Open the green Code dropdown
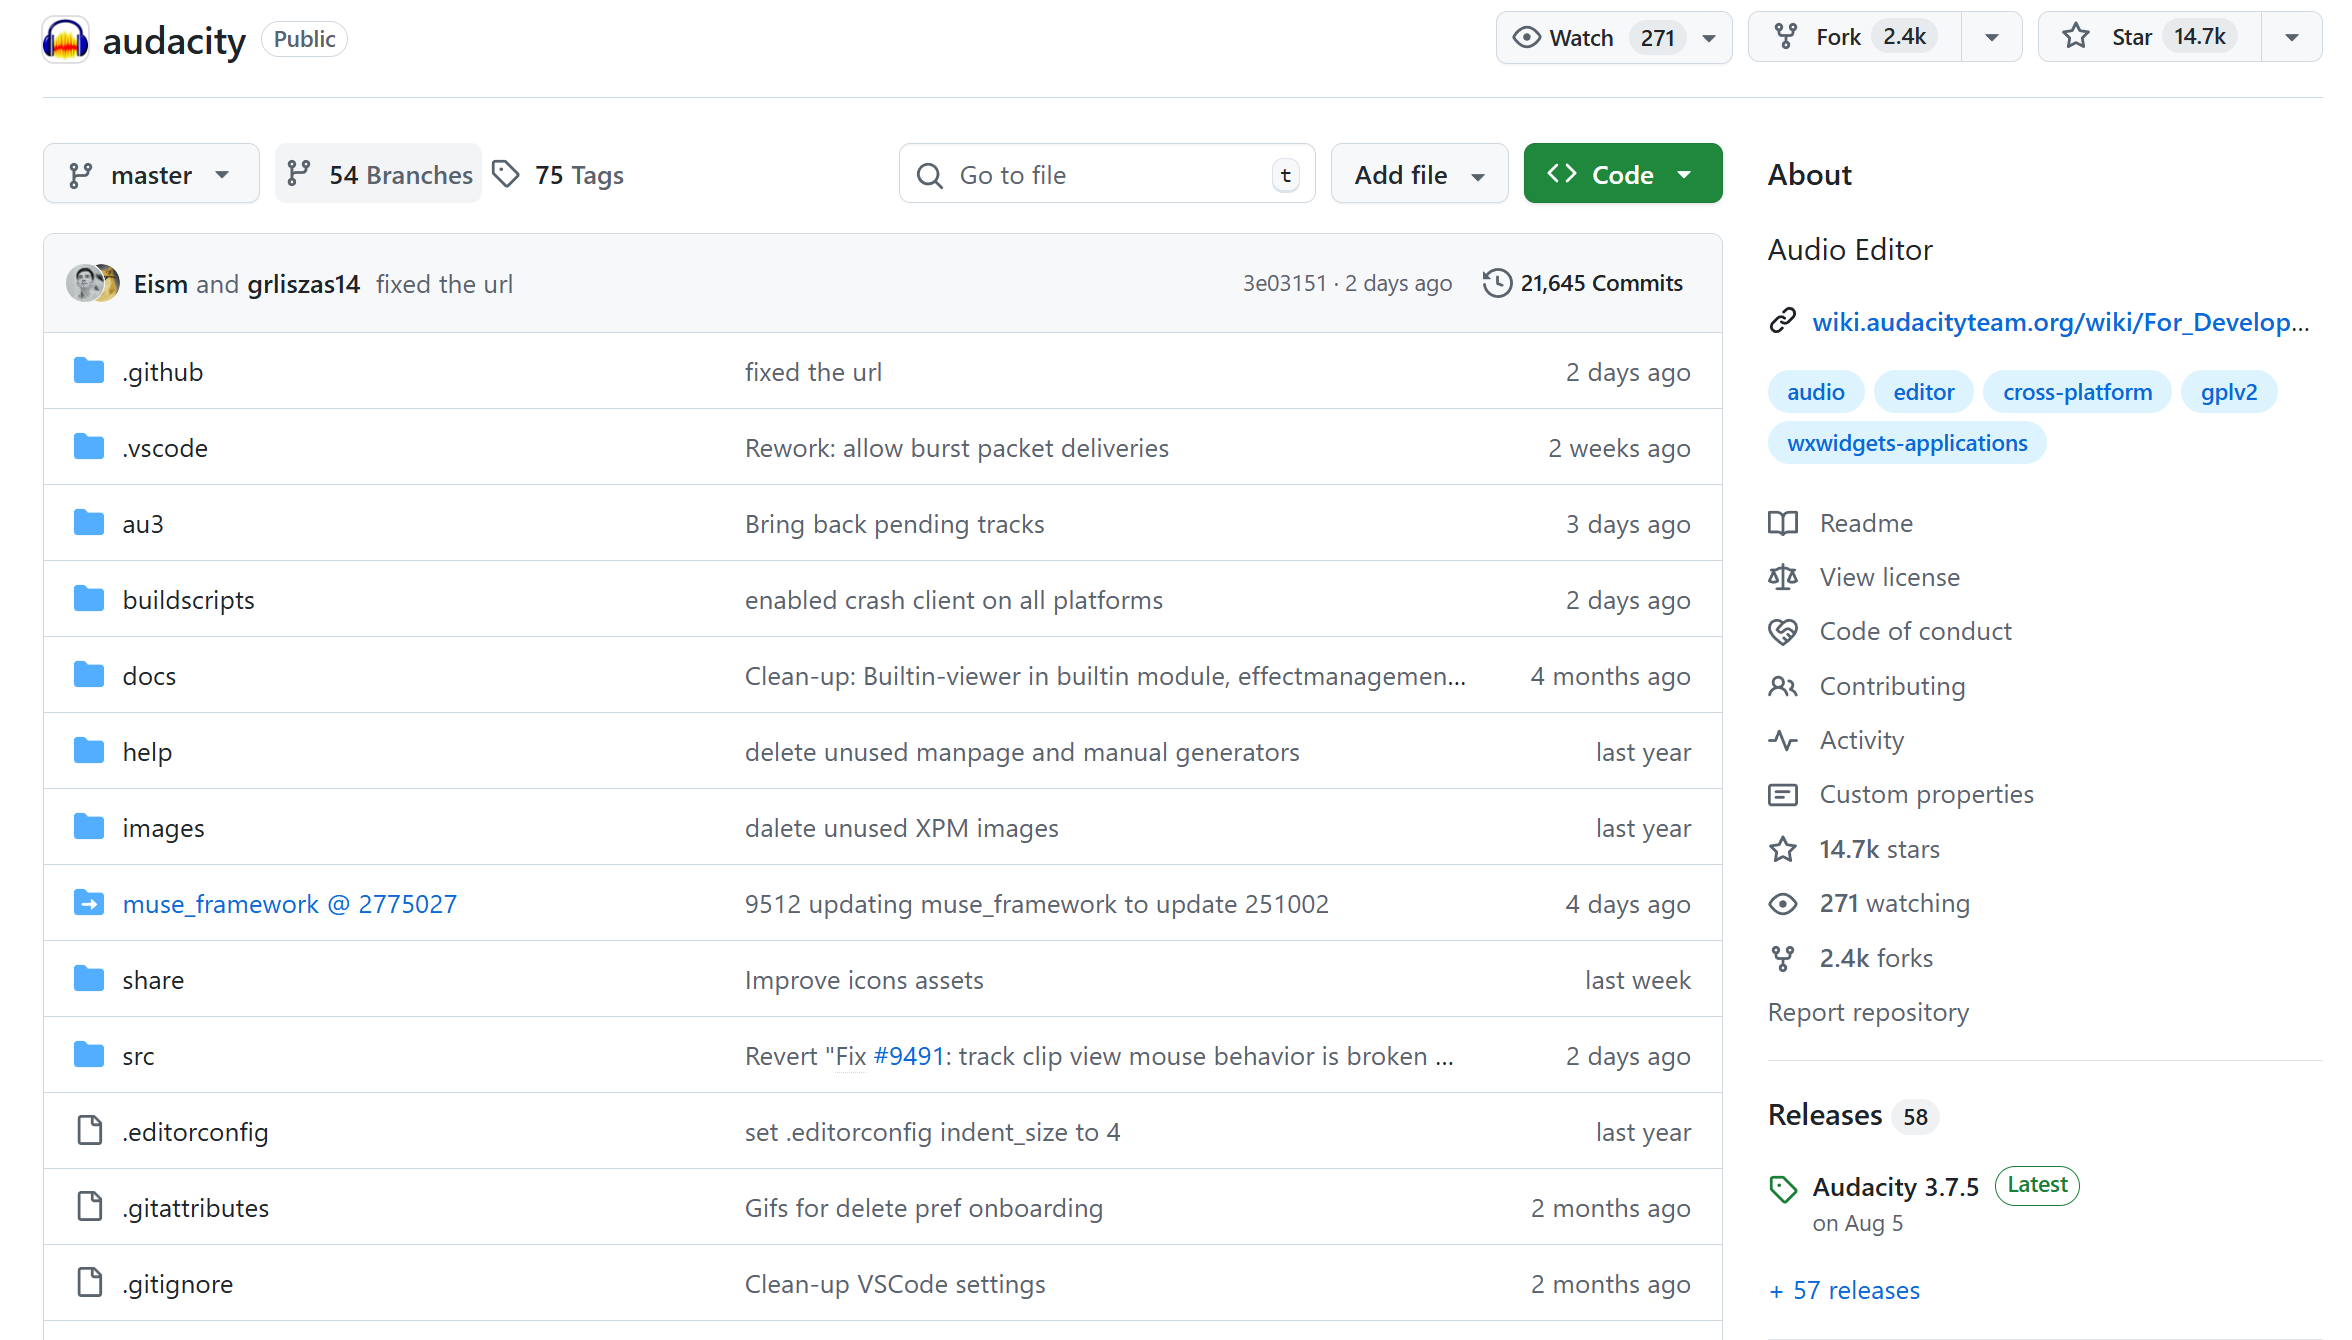 point(1622,174)
